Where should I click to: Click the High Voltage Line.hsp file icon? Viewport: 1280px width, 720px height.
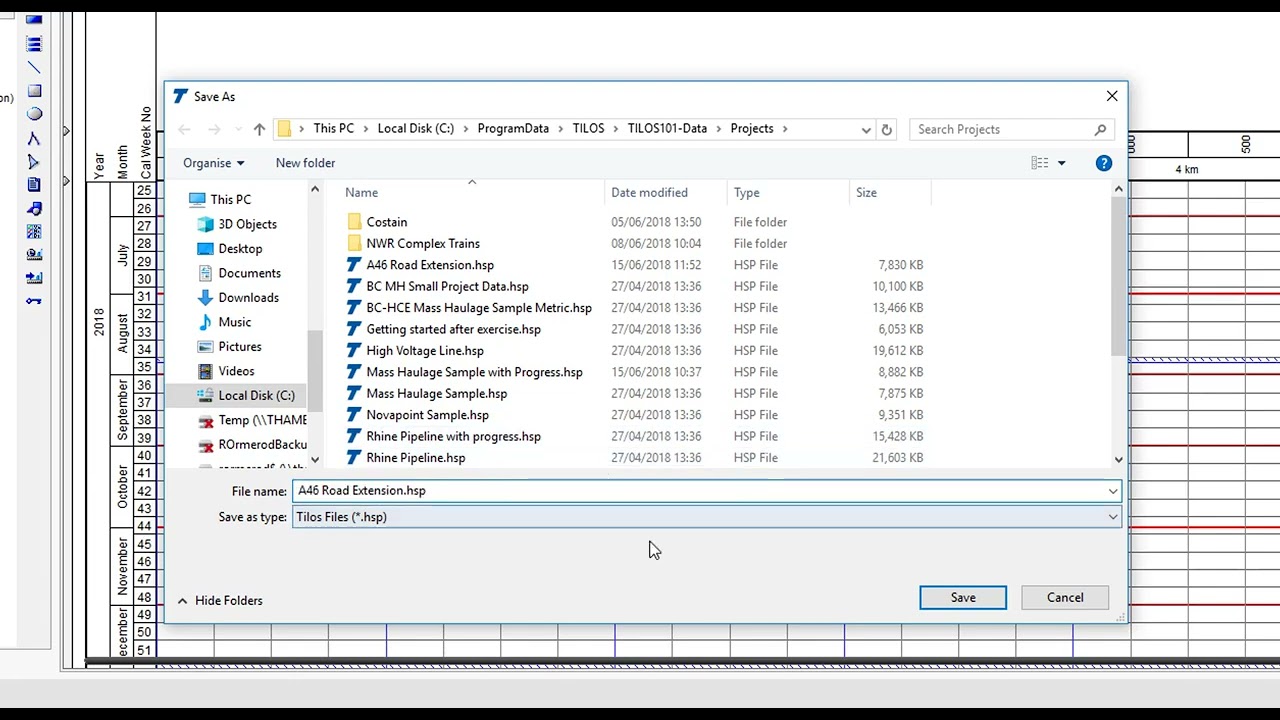(353, 351)
